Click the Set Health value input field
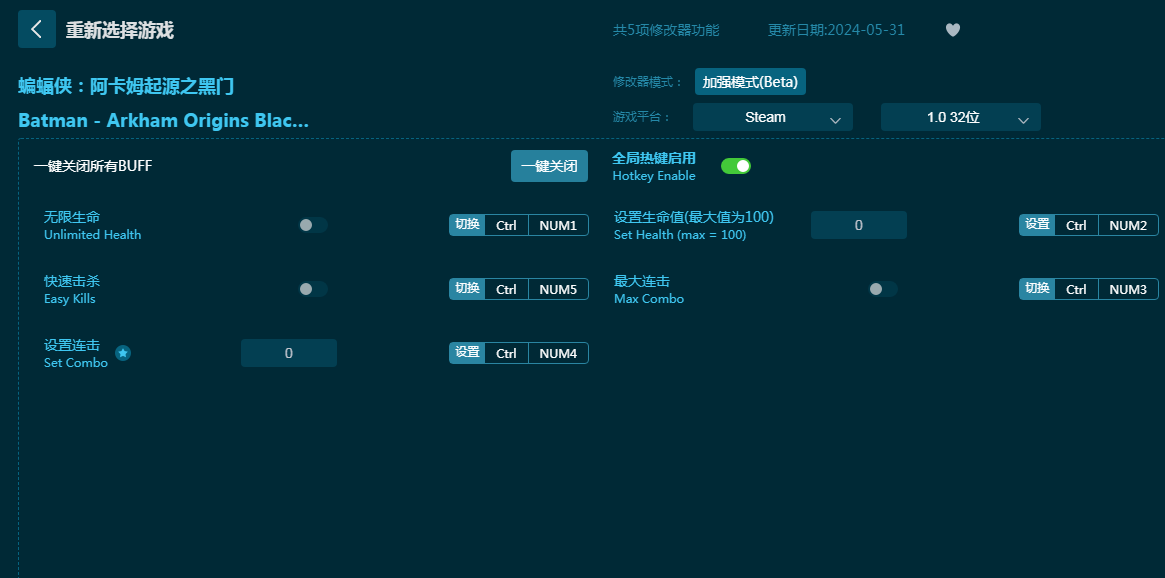The width and height of the screenshot is (1165, 578). coord(859,225)
